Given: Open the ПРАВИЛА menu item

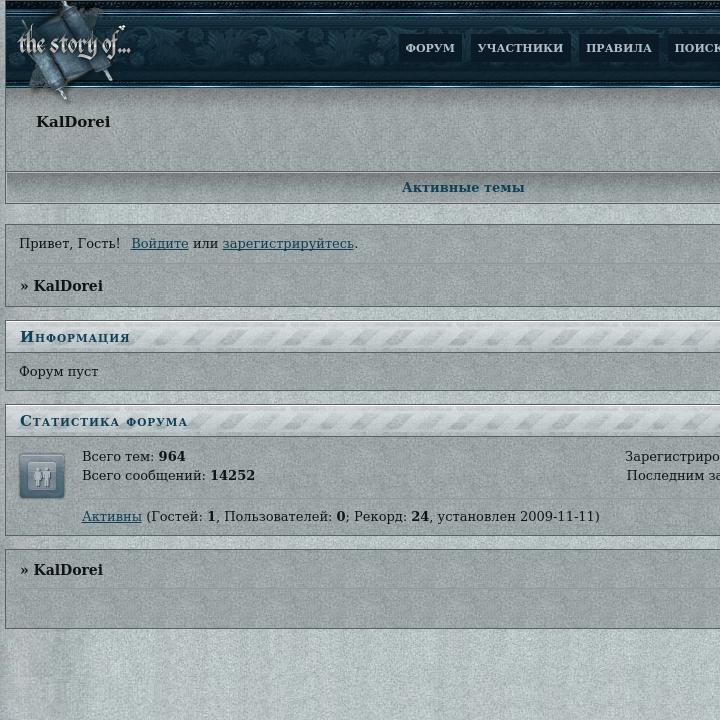Looking at the screenshot, I should [619, 48].
